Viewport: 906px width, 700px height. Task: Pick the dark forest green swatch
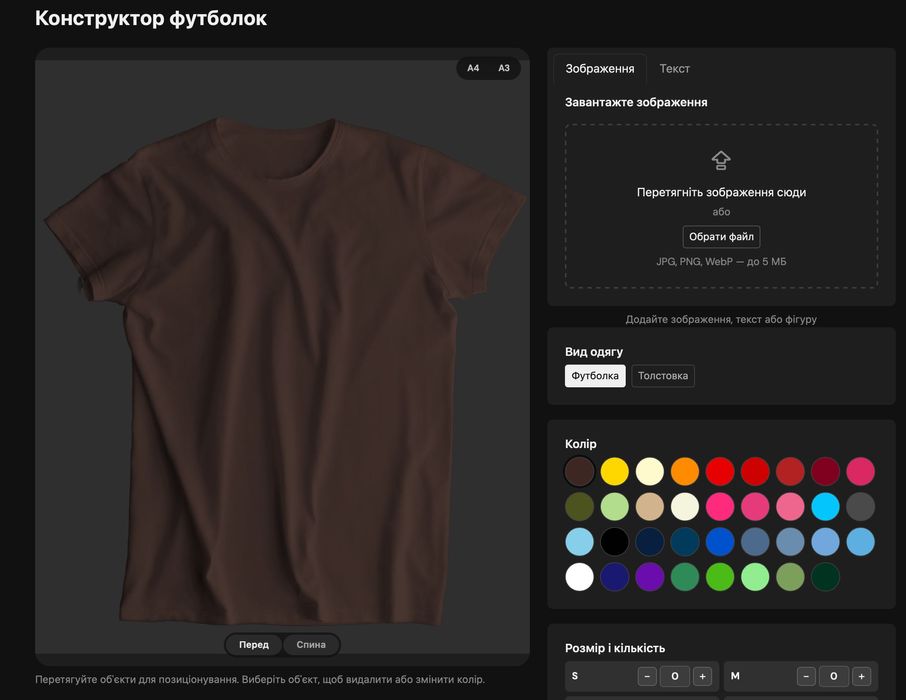tap(825, 577)
